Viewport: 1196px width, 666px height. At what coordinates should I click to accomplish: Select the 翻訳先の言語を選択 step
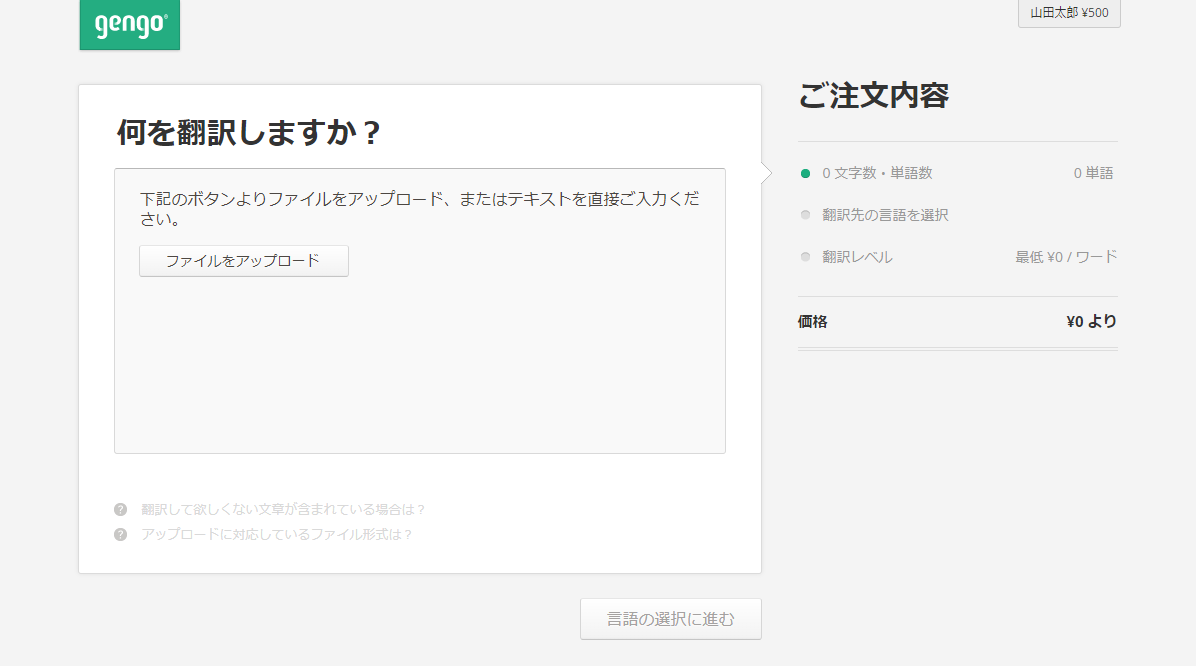[x=885, y=215]
